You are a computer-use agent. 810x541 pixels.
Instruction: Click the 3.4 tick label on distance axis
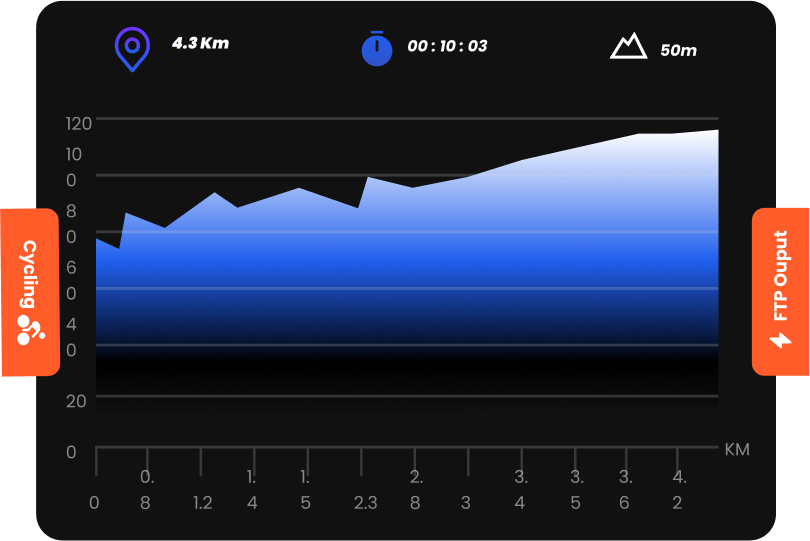(520, 489)
